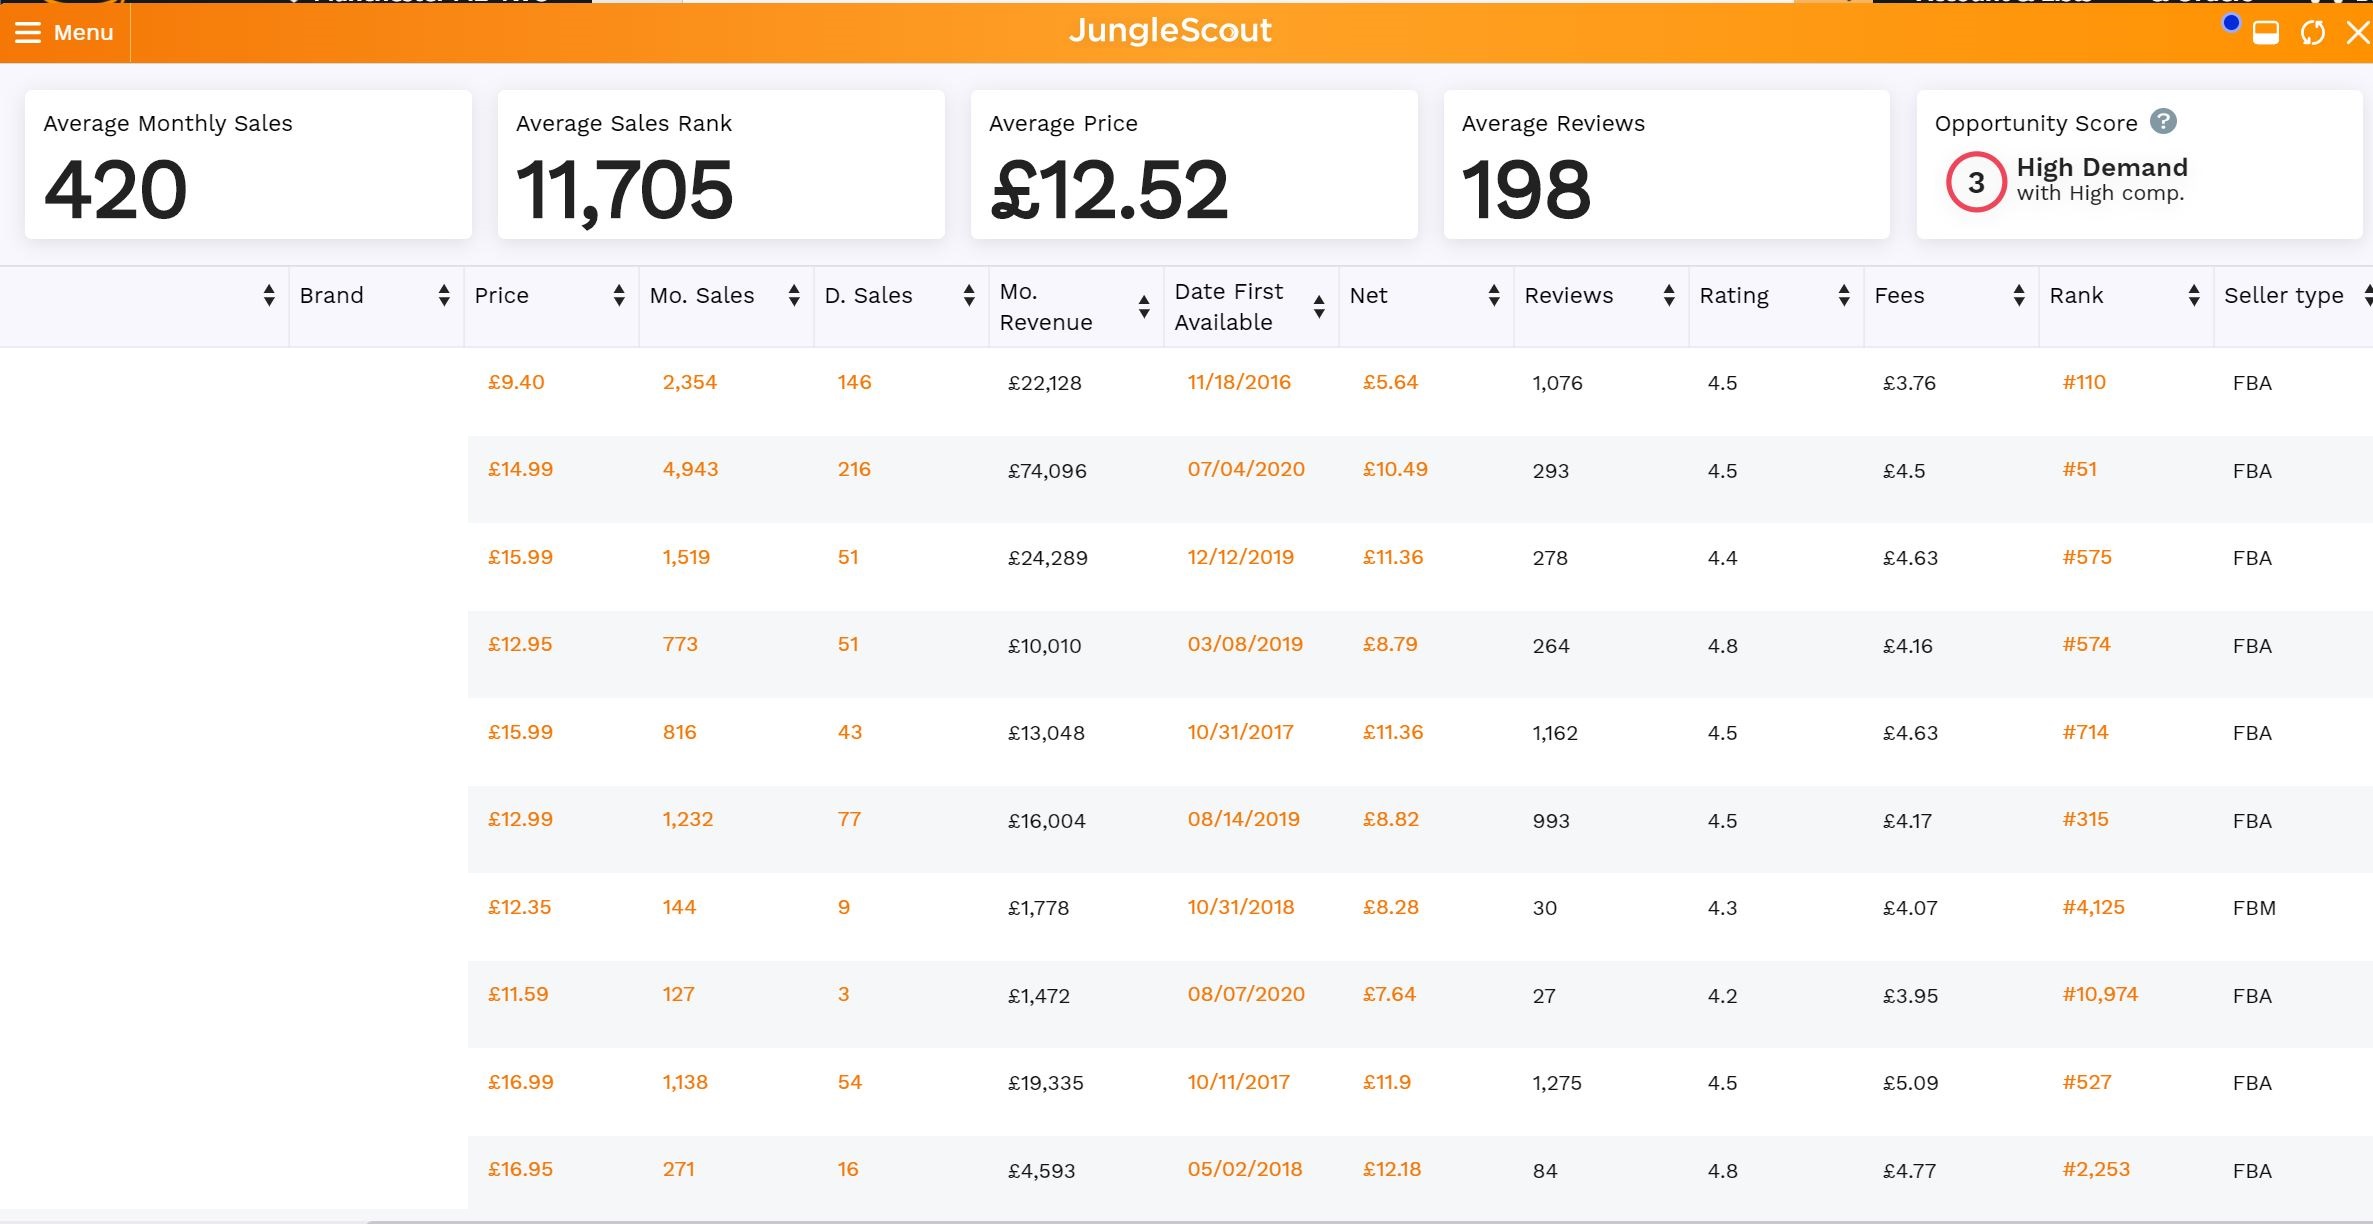The width and height of the screenshot is (2373, 1224).
Task: Click the window dock layout icon
Action: tap(2266, 33)
